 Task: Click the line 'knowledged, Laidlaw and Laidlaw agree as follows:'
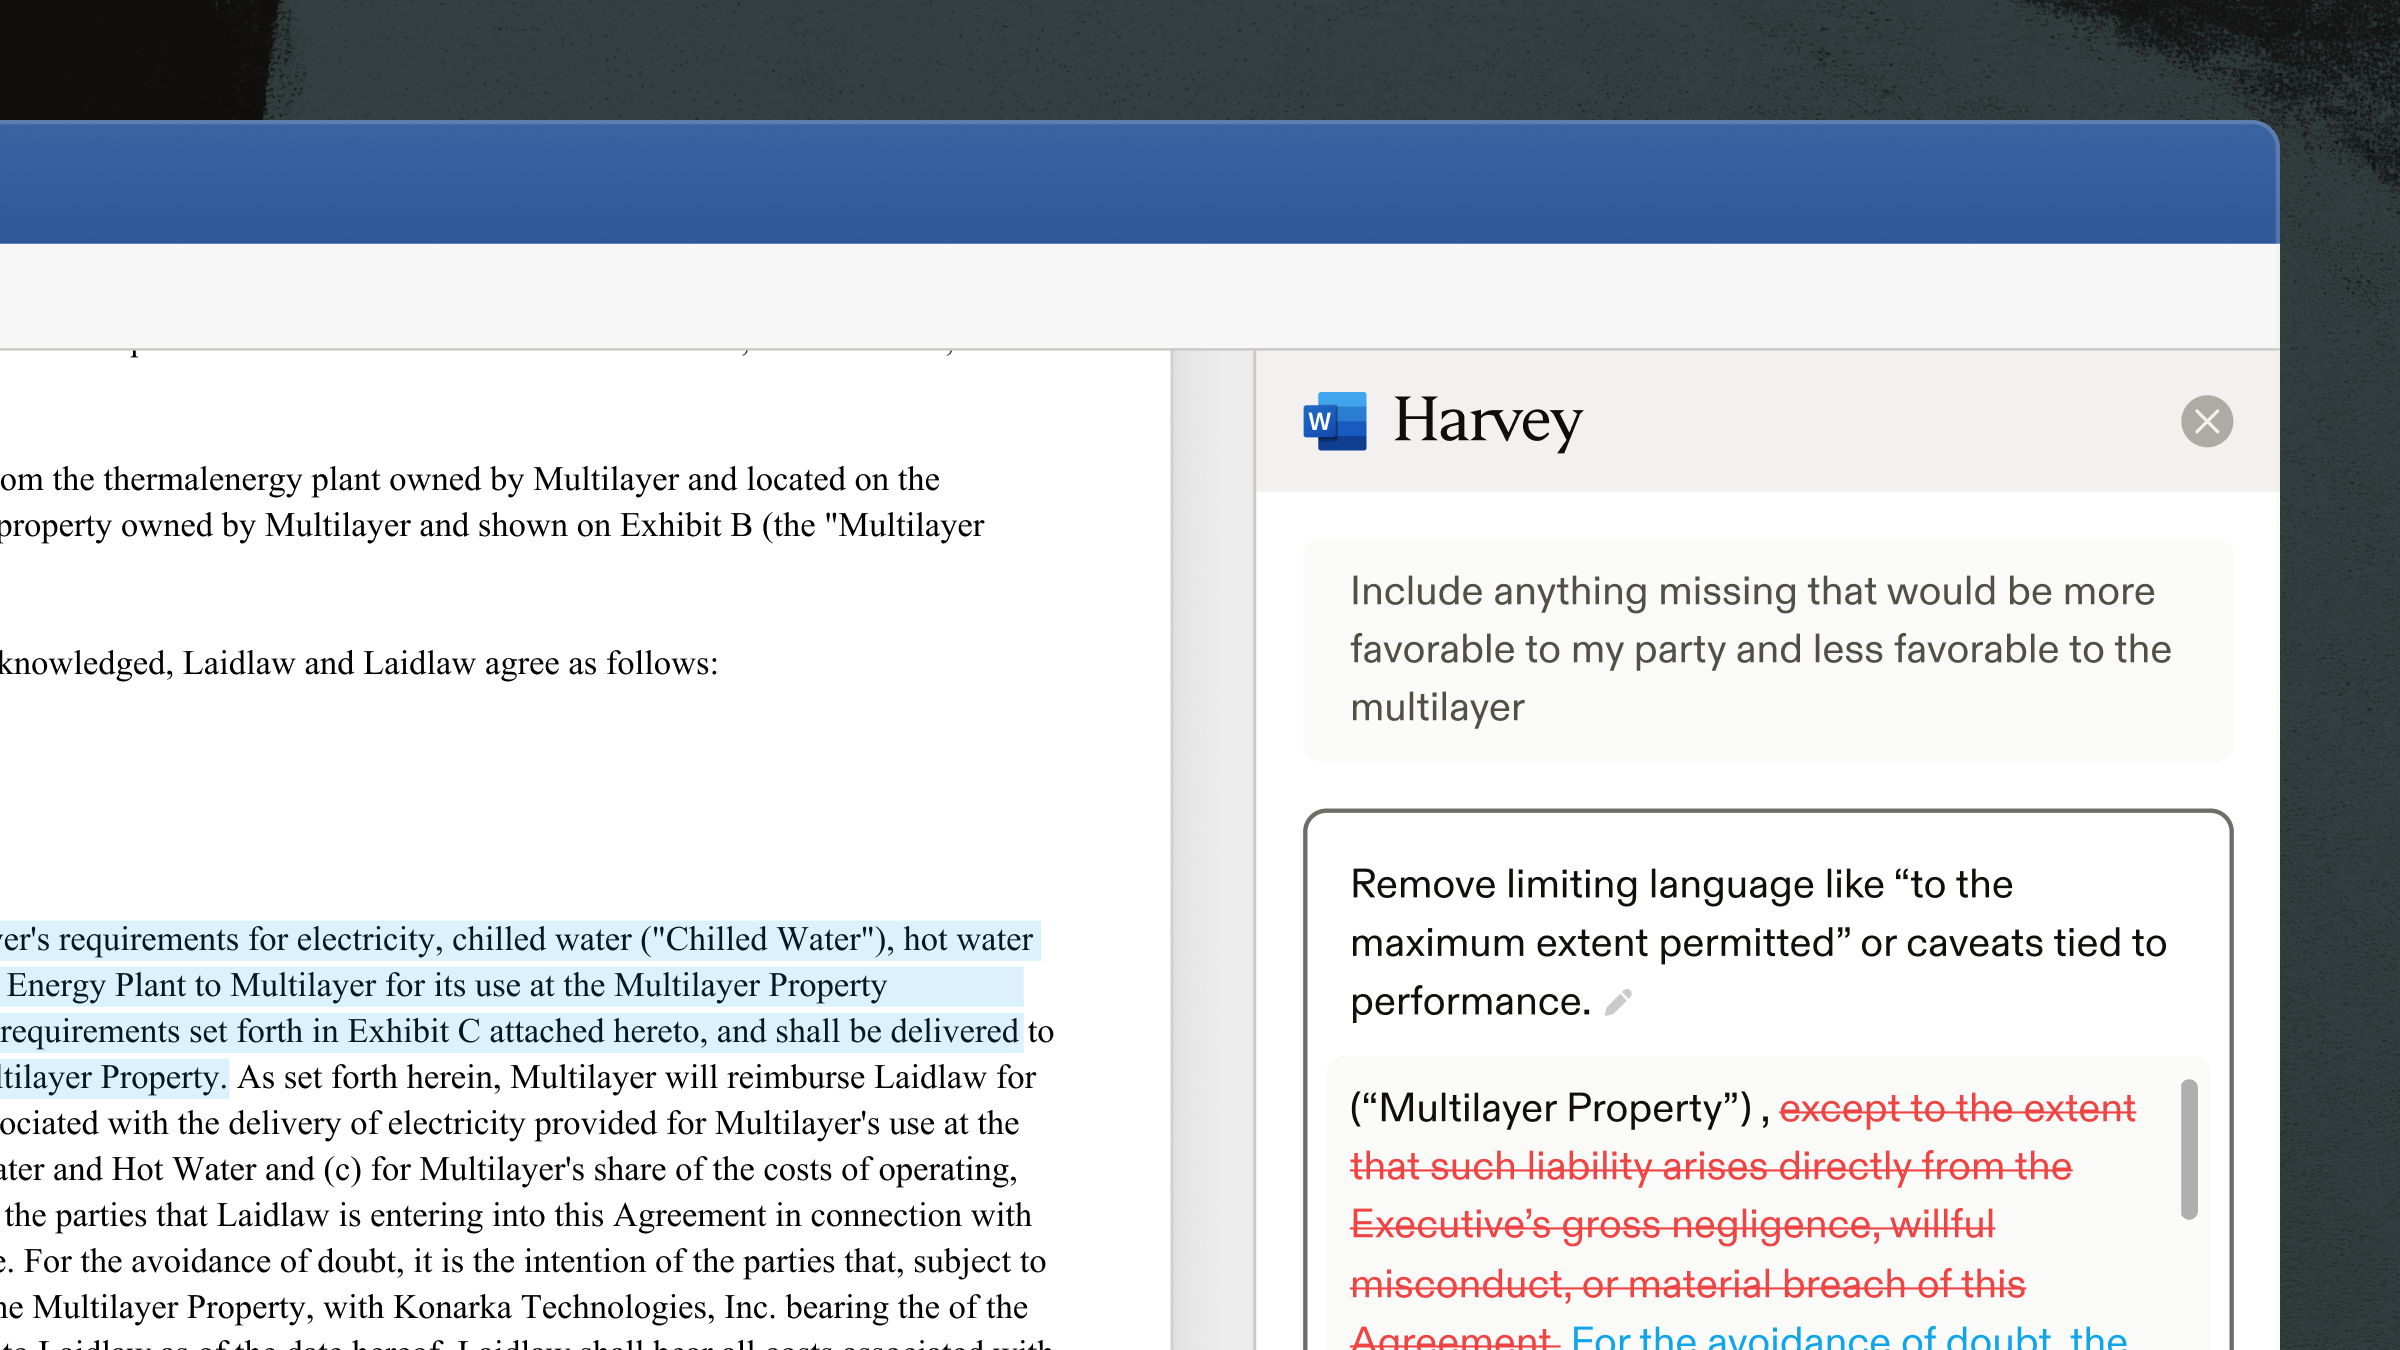[359, 664]
